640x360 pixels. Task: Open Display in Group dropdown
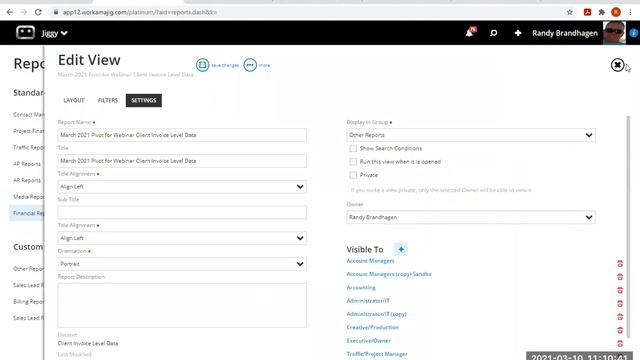point(471,135)
